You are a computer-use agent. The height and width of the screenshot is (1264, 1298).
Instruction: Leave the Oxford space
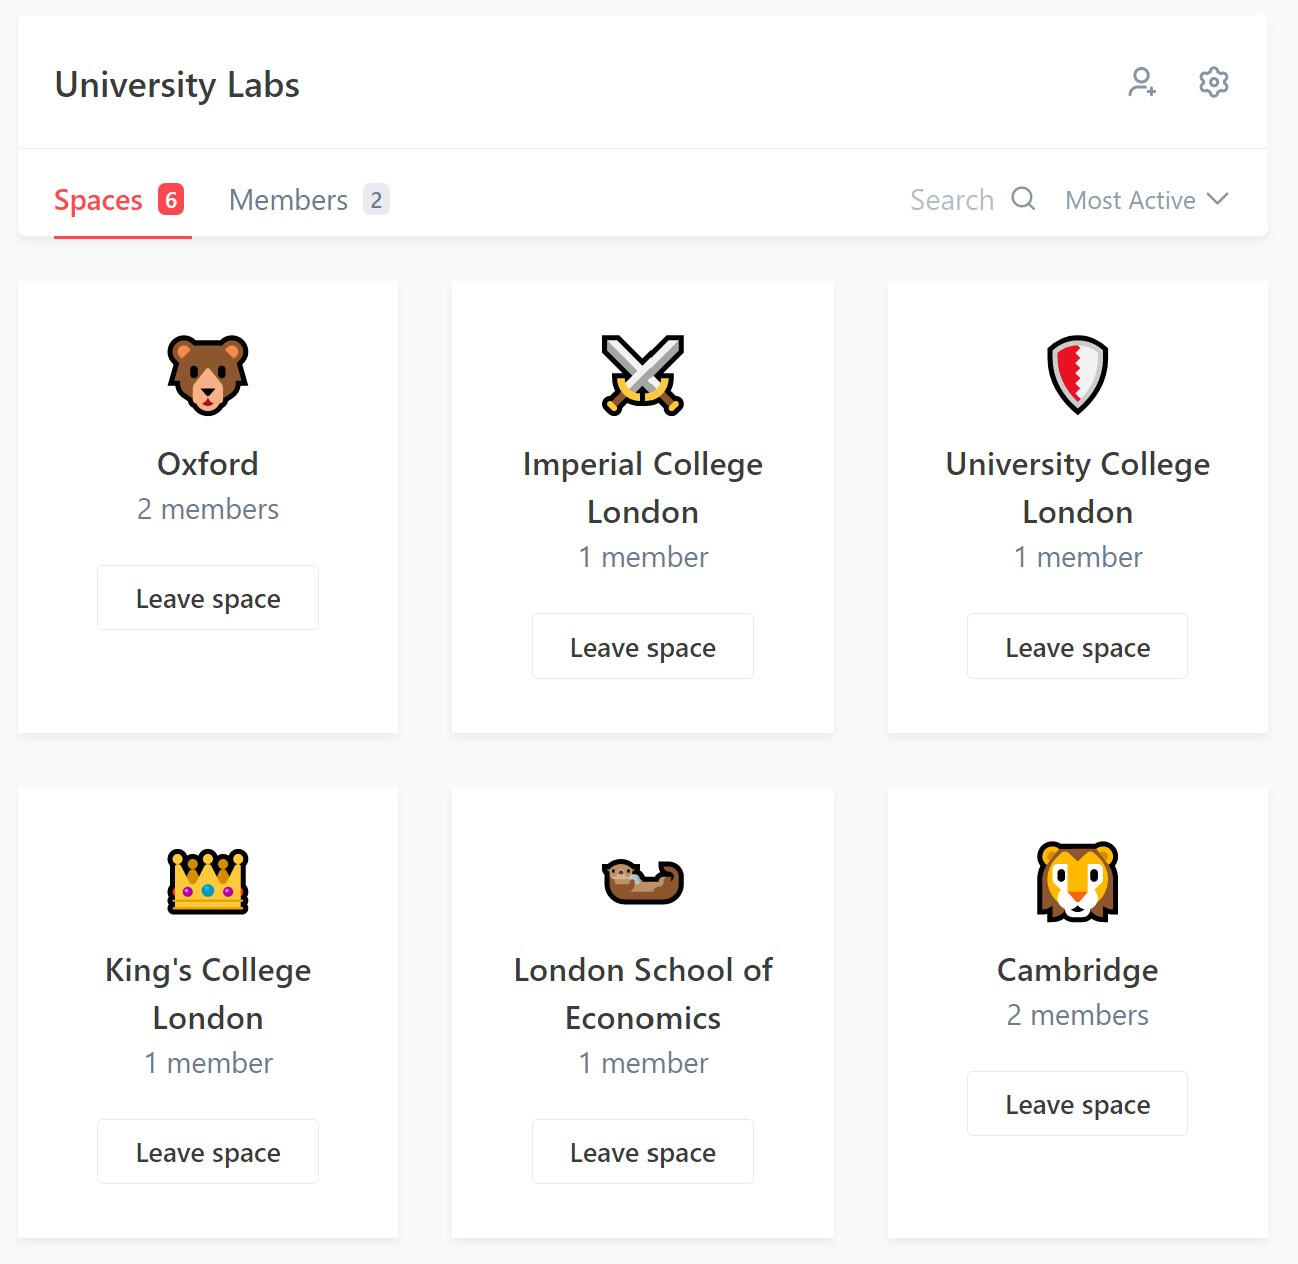[208, 598]
